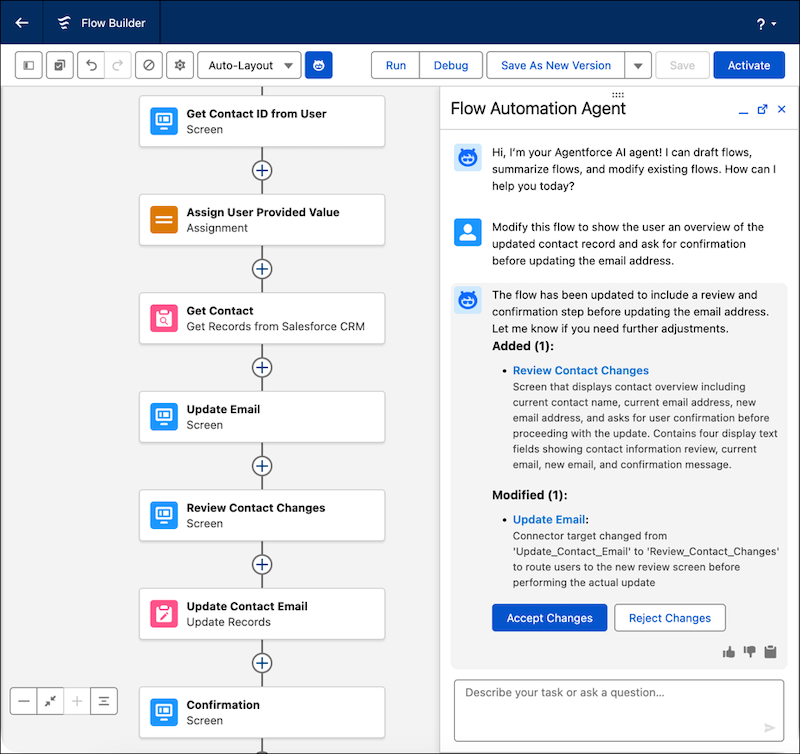Open the Auto-Layout dropdown
This screenshot has height=754, width=800.
pos(249,65)
